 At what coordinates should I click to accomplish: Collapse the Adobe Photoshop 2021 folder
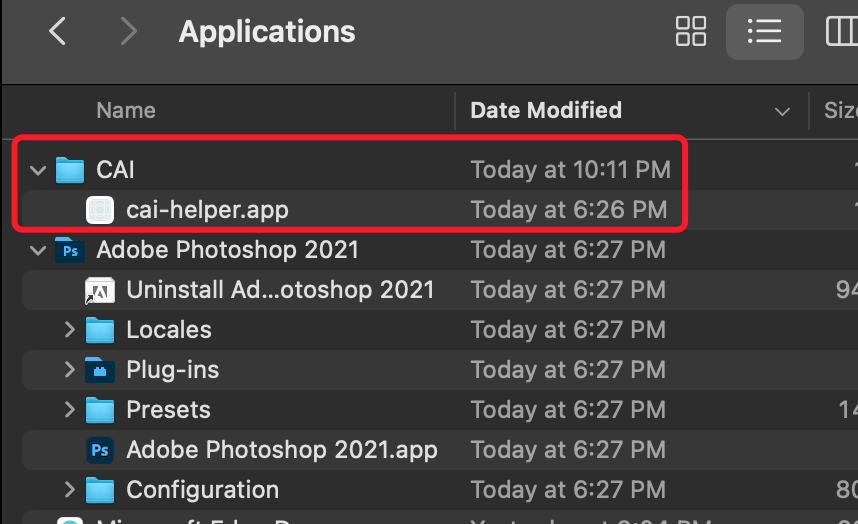39,250
